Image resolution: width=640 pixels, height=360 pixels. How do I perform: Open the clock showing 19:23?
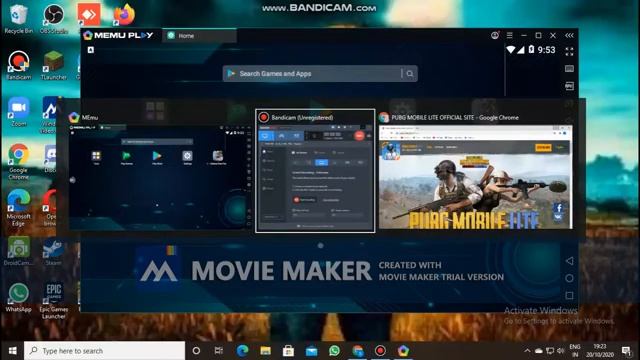(x=600, y=351)
